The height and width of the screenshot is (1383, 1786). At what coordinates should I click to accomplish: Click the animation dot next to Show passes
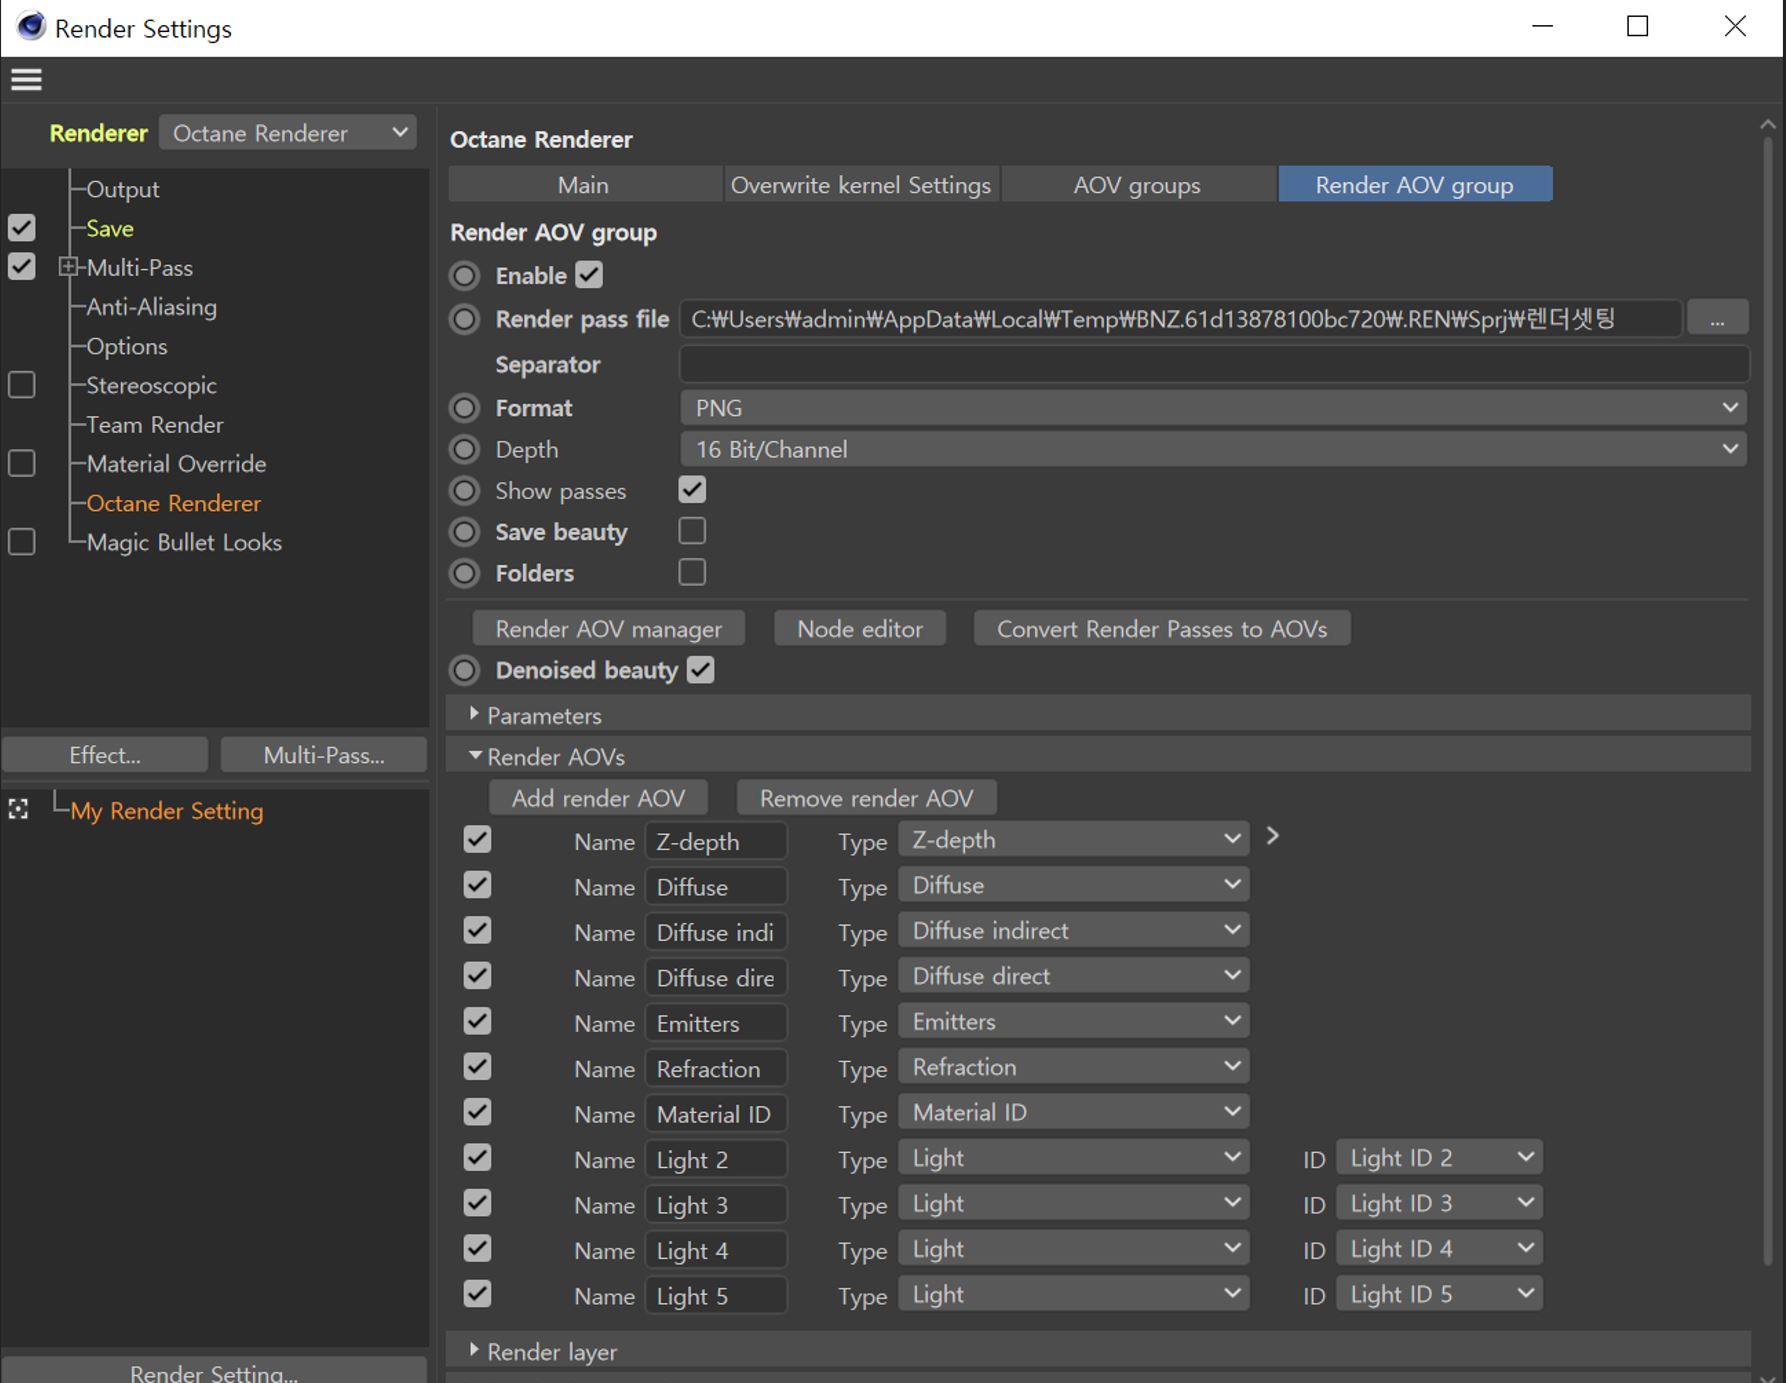coord(464,491)
